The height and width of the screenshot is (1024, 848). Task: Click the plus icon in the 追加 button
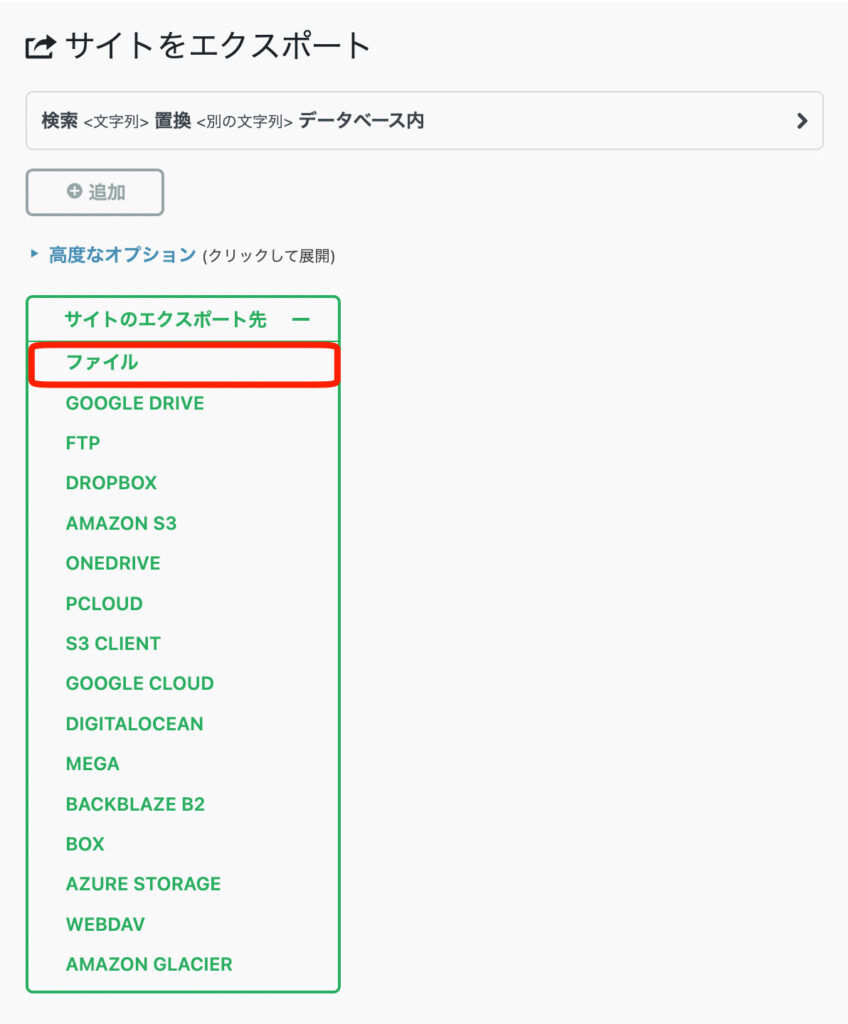pos(74,192)
